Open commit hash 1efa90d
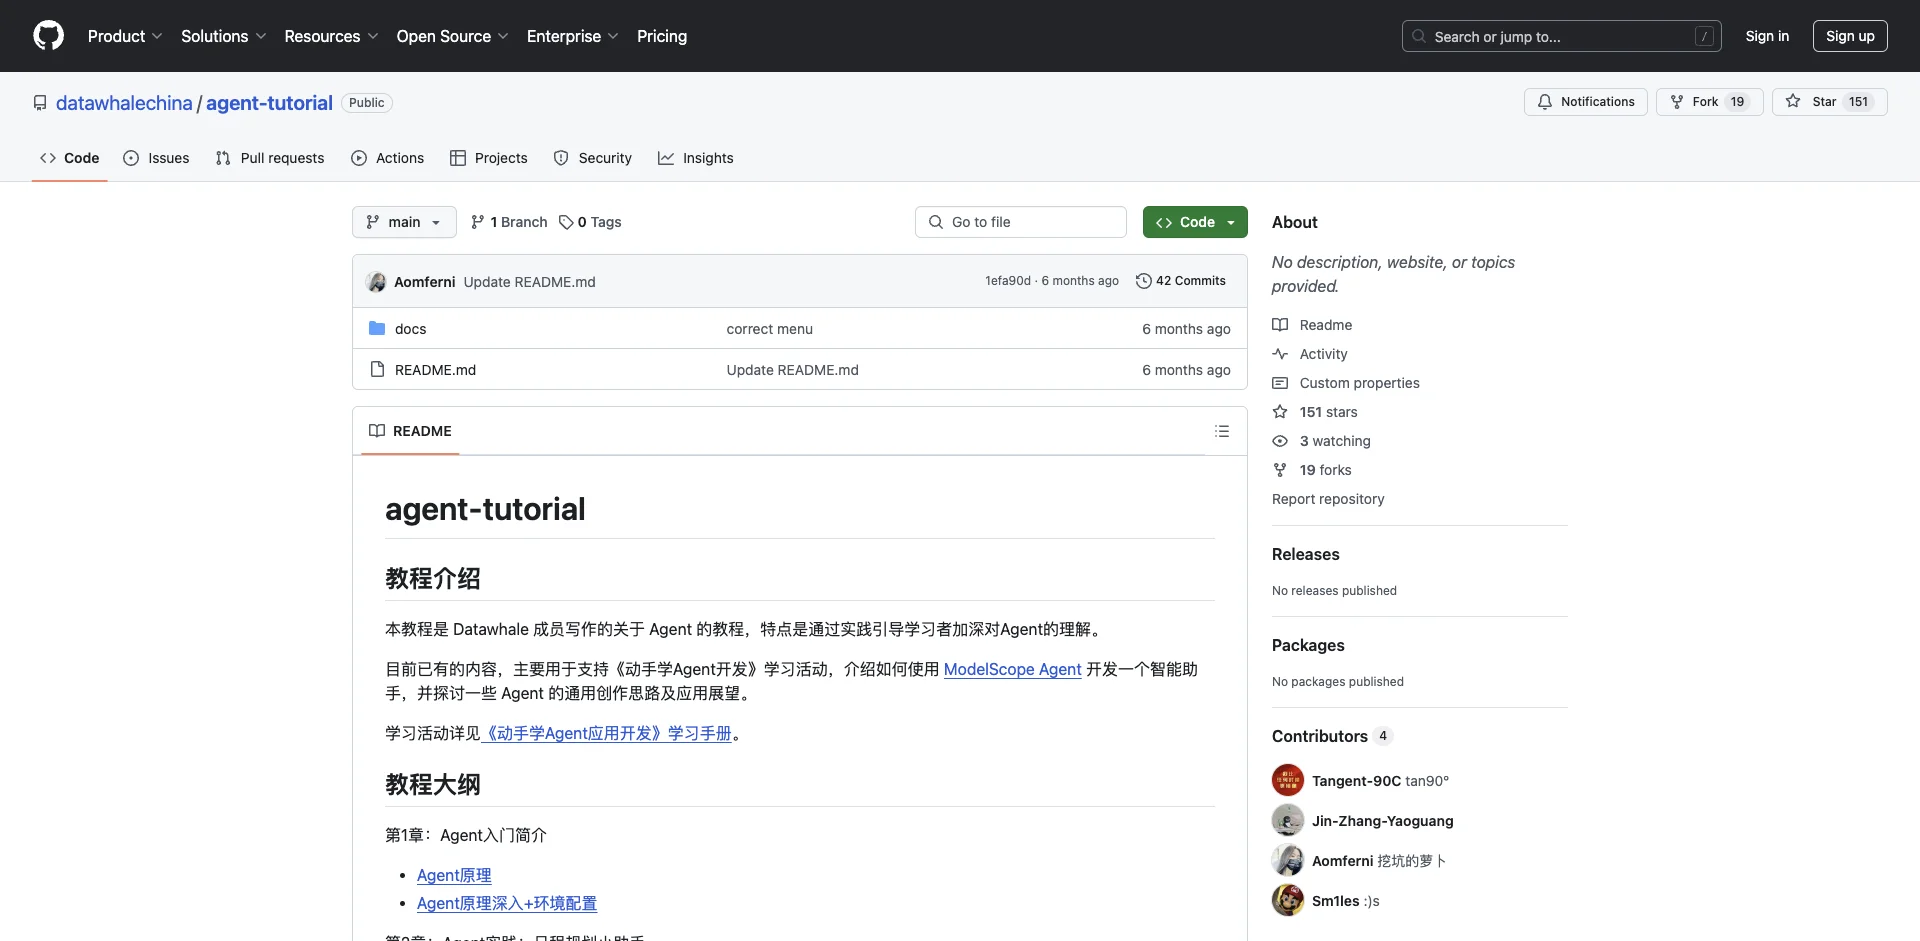The height and width of the screenshot is (941, 1920). click(1007, 281)
